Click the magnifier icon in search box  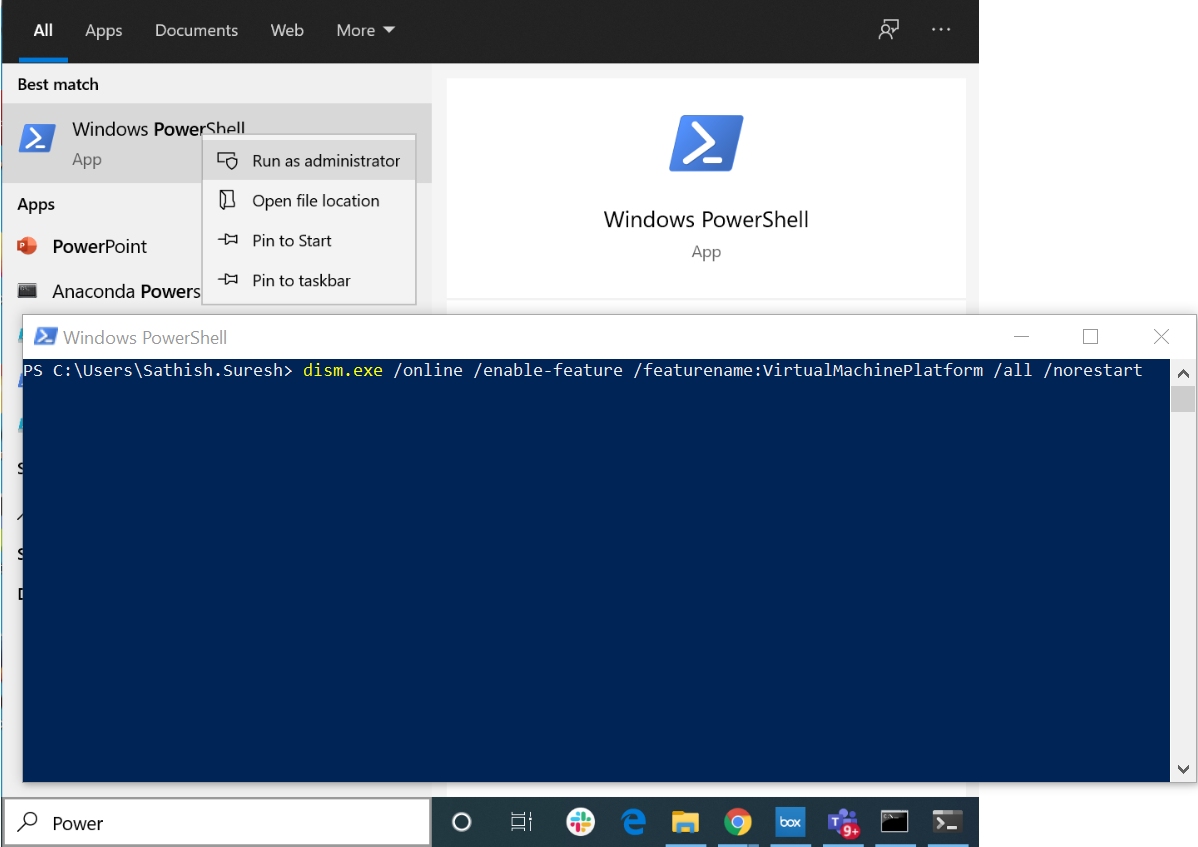(28, 822)
